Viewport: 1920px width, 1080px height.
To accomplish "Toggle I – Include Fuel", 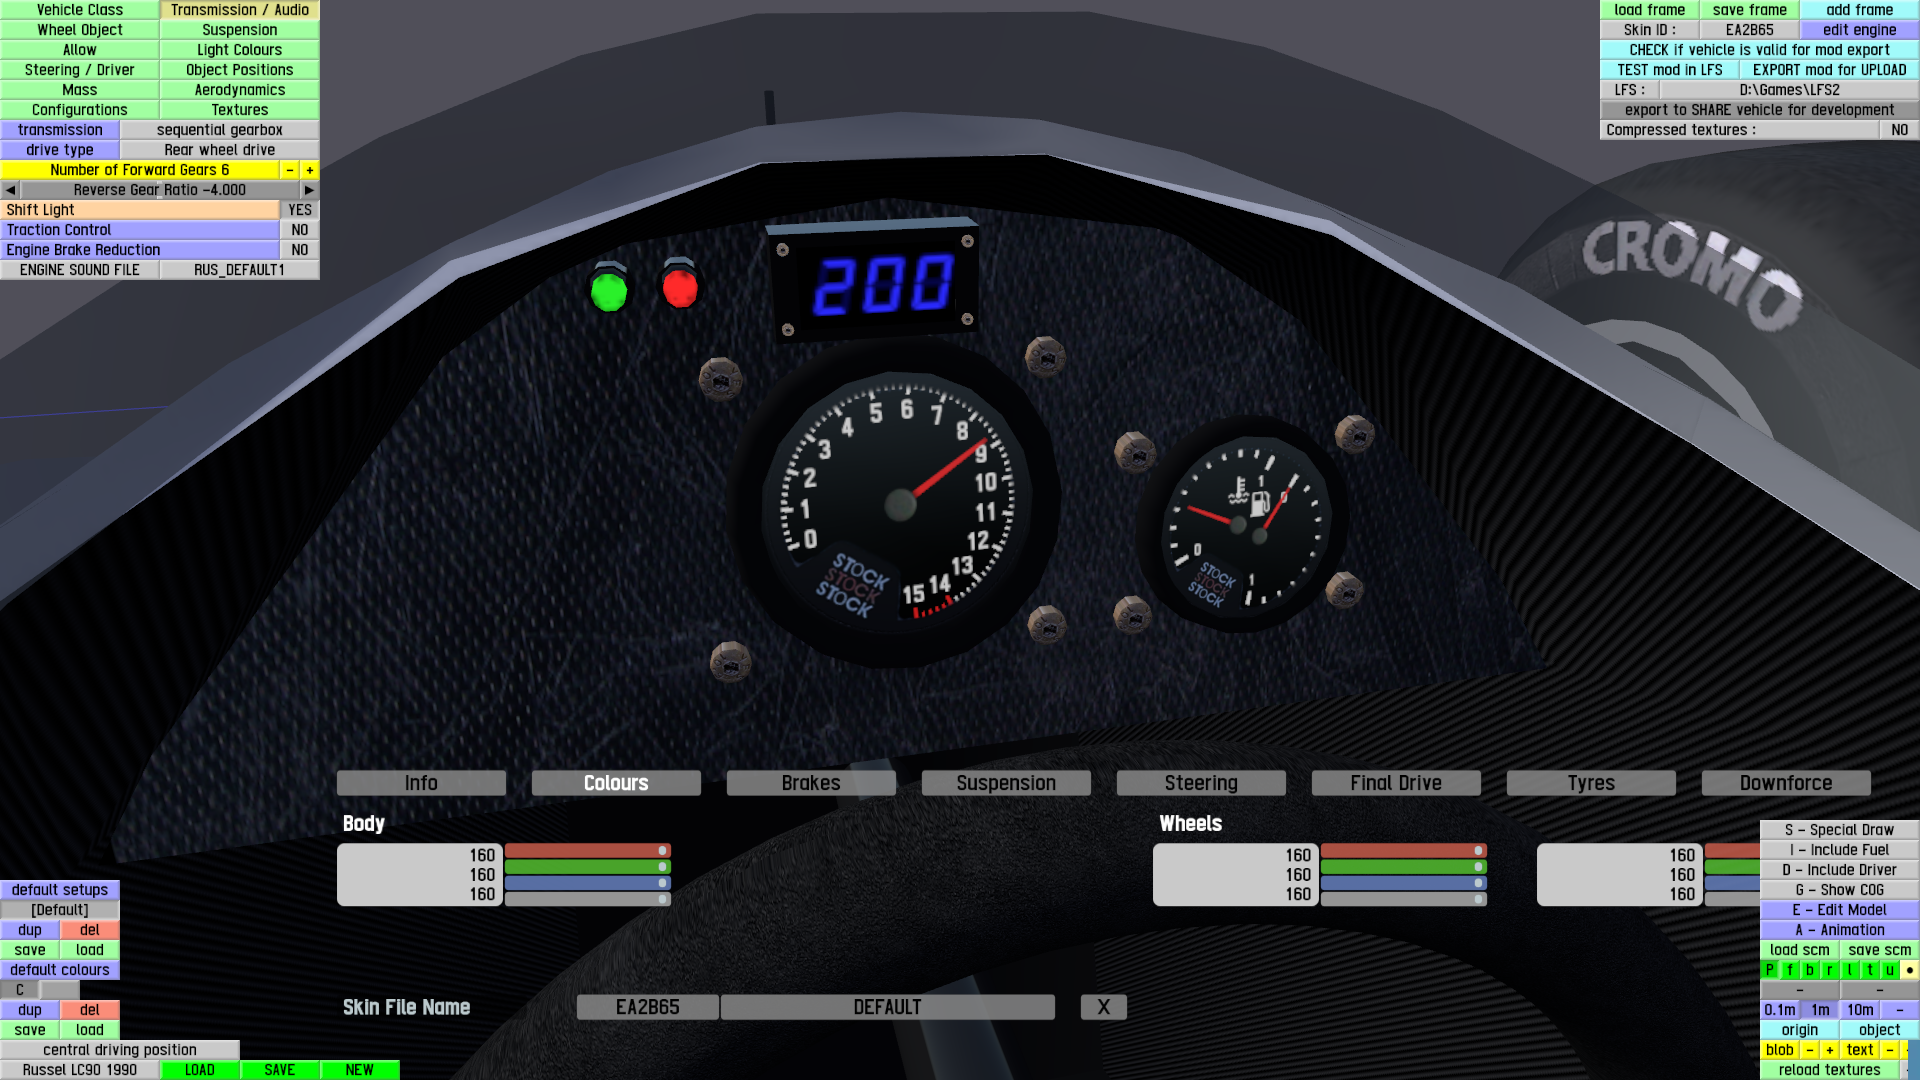I will click(1840, 850).
